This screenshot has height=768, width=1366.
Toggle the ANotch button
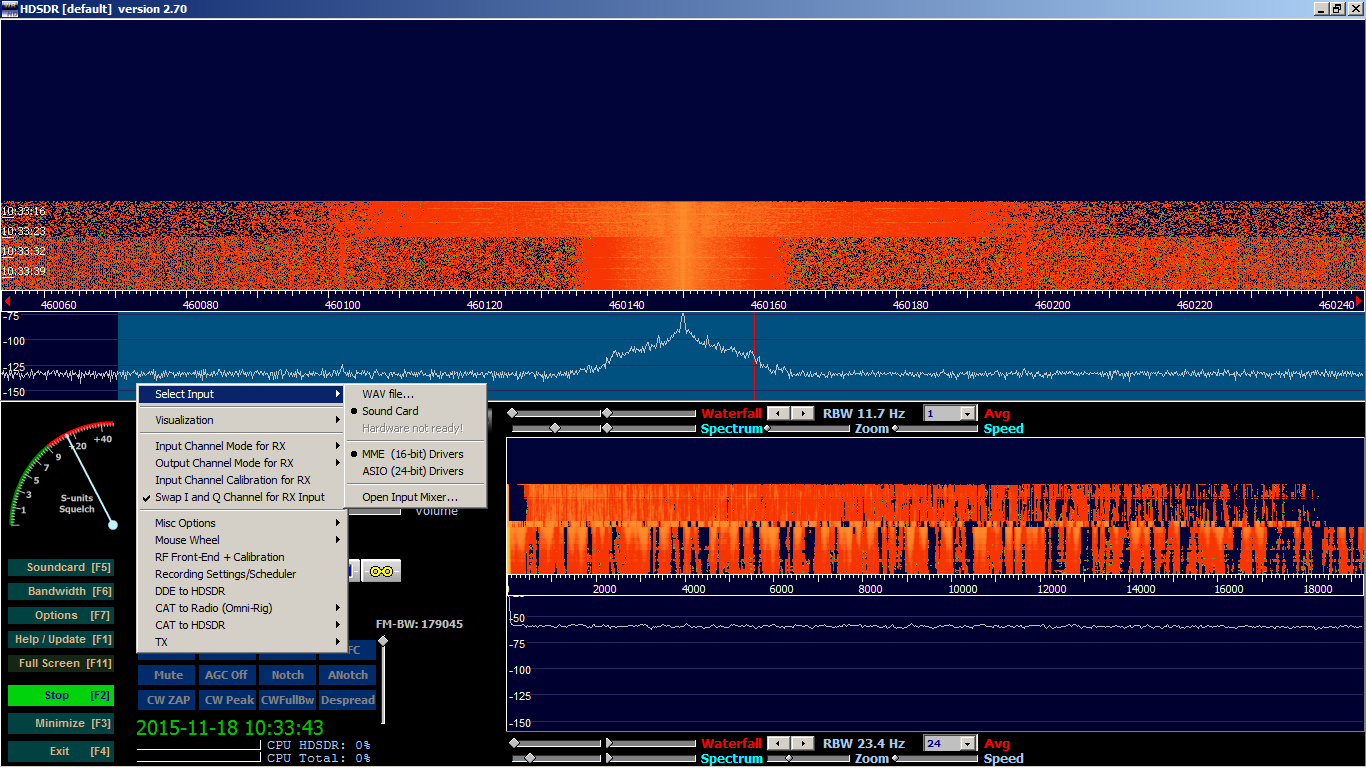[348, 675]
